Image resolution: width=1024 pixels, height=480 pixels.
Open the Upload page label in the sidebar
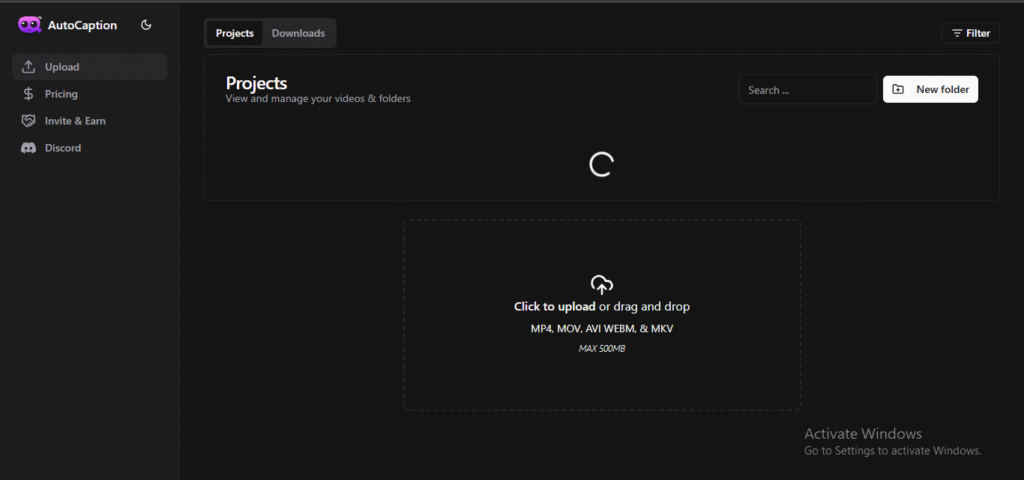coord(62,67)
